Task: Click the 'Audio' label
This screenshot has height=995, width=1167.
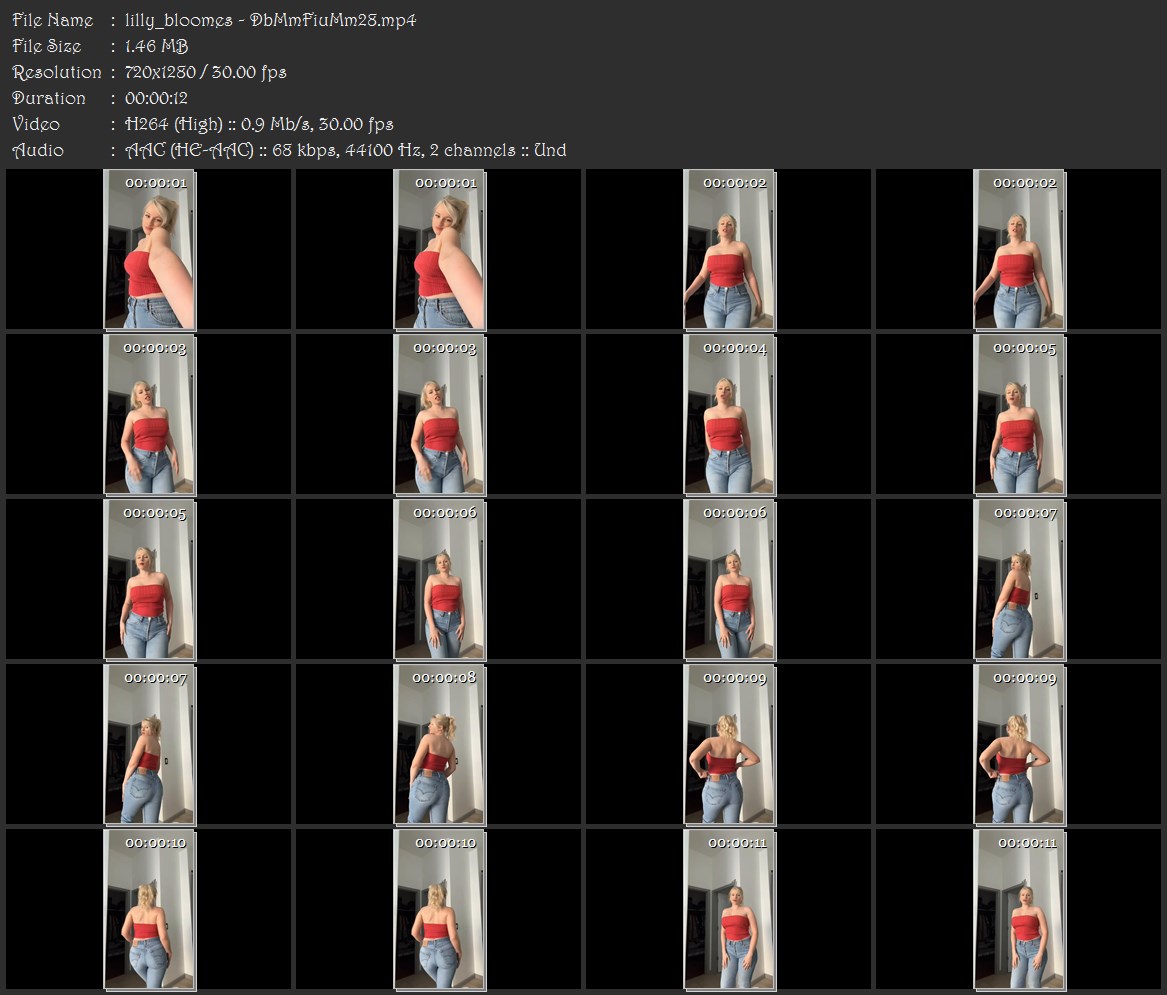Action: coord(38,150)
